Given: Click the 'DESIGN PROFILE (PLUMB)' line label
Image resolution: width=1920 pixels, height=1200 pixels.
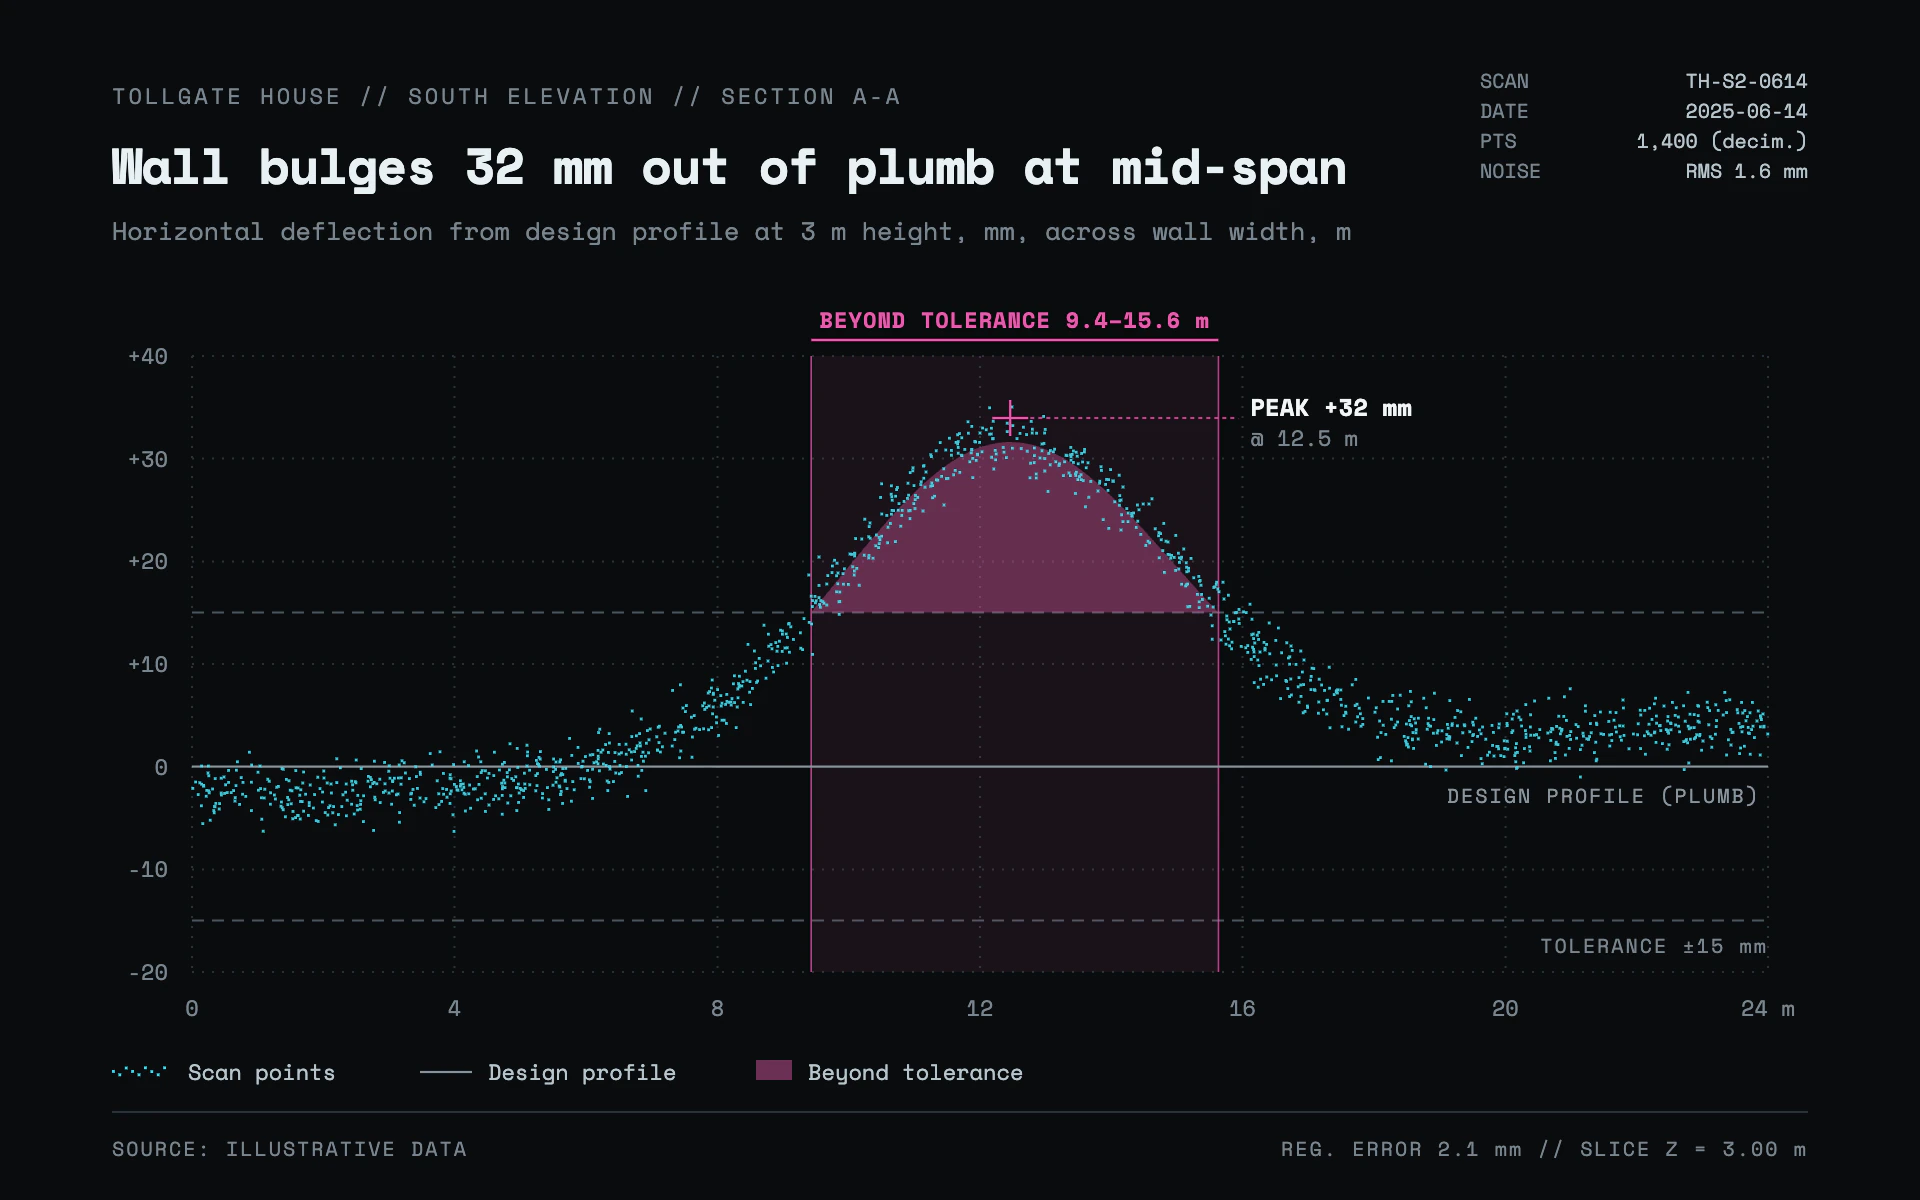Looking at the screenshot, I should click(x=1602, y=796).
